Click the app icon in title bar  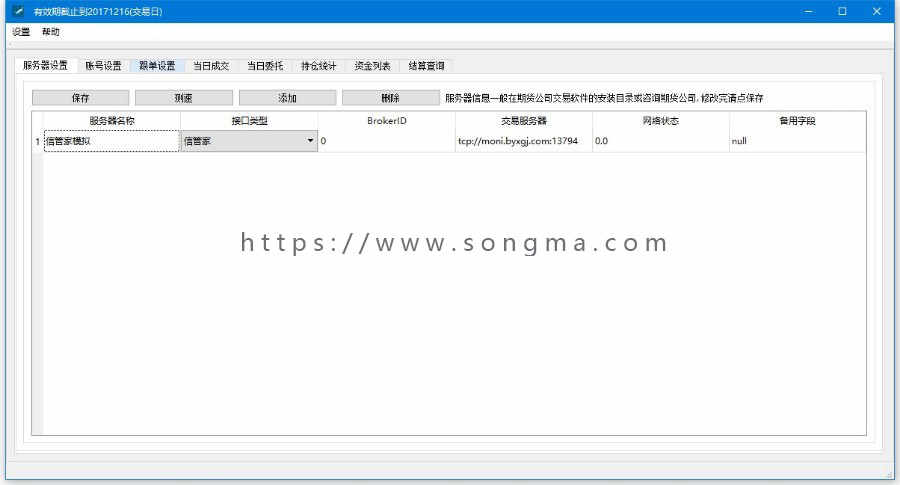coord(19,11)
